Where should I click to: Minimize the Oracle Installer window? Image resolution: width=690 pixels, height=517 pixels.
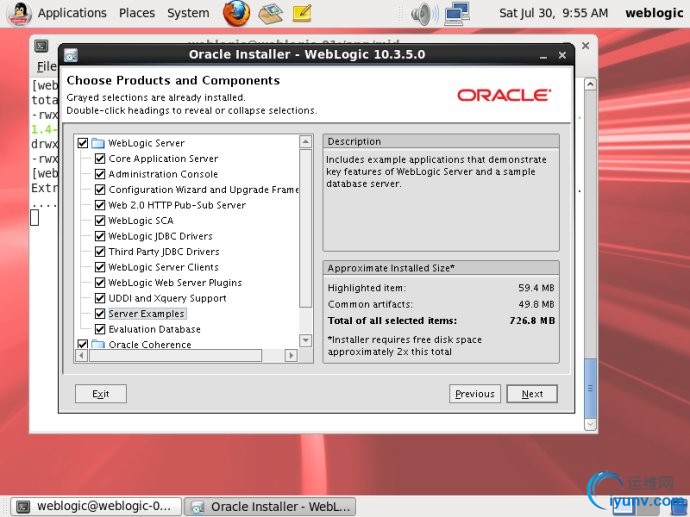[x=543, y=56]
